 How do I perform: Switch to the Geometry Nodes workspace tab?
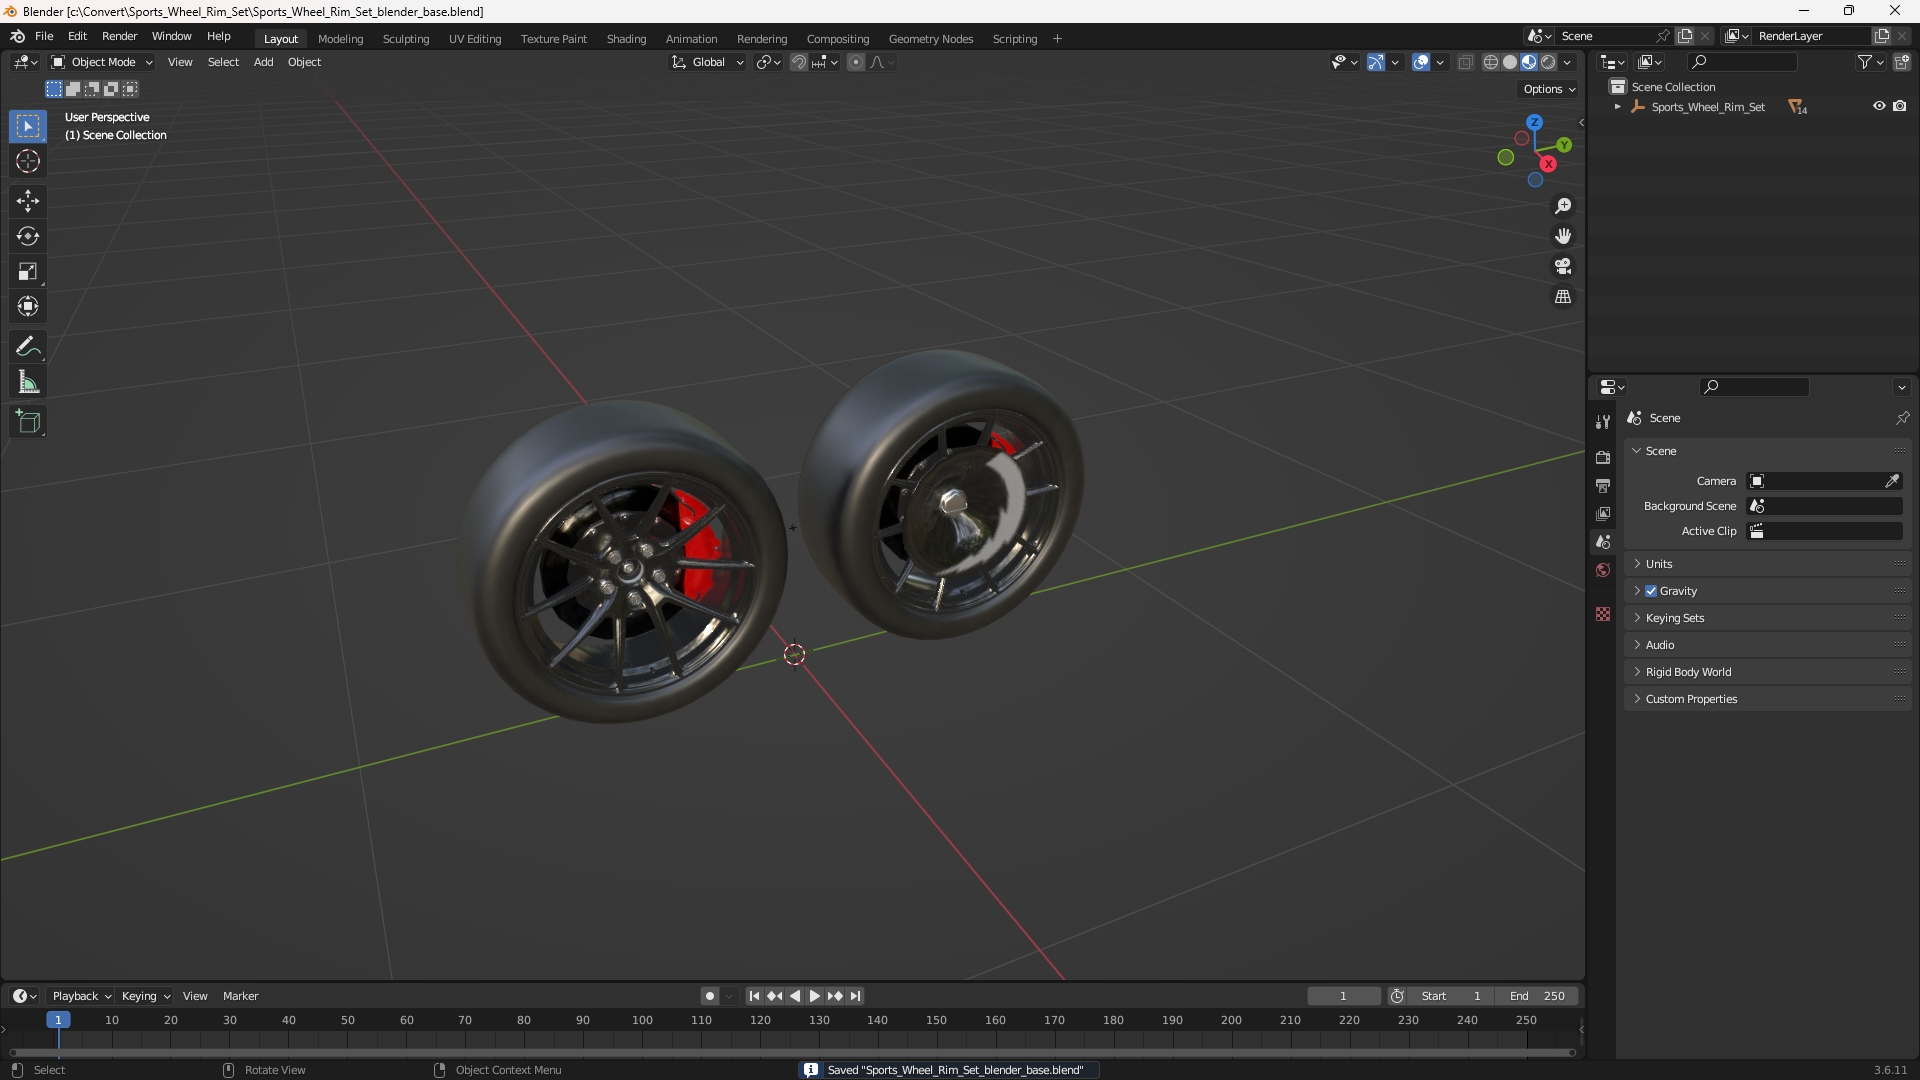(930, 39)
